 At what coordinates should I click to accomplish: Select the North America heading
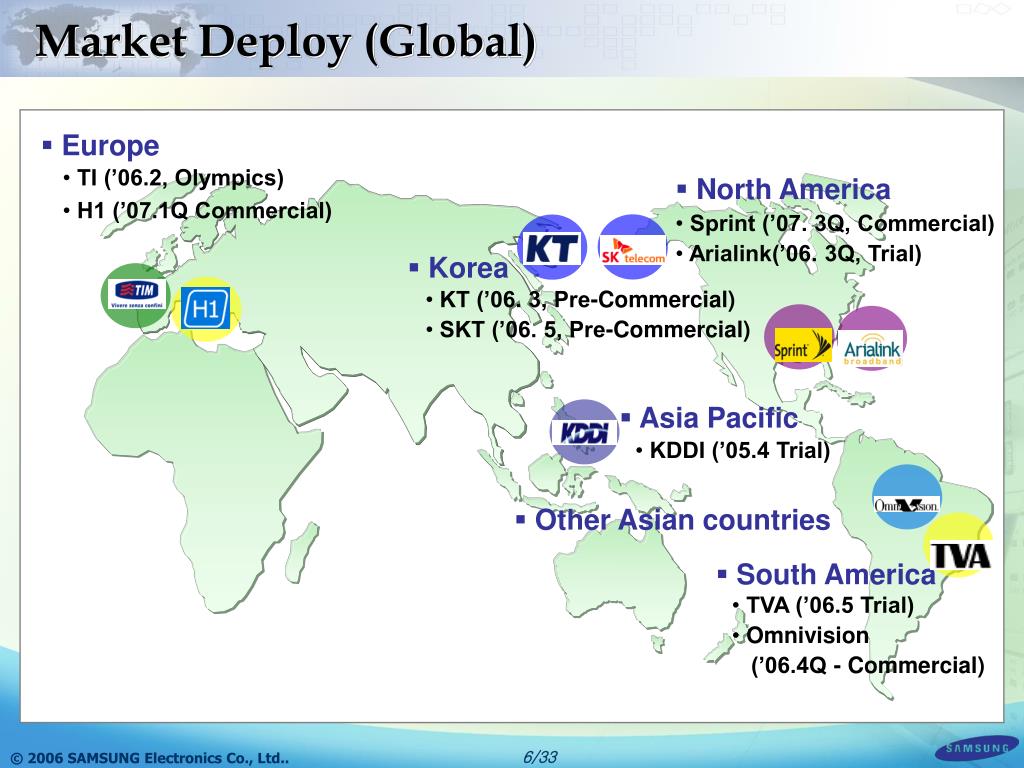click(793, 189)
